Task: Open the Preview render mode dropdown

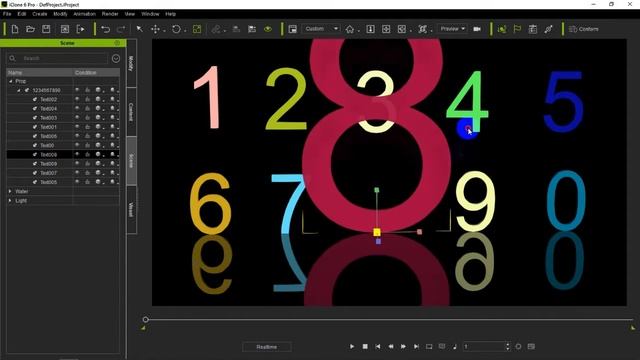Action: pos(452,29)
